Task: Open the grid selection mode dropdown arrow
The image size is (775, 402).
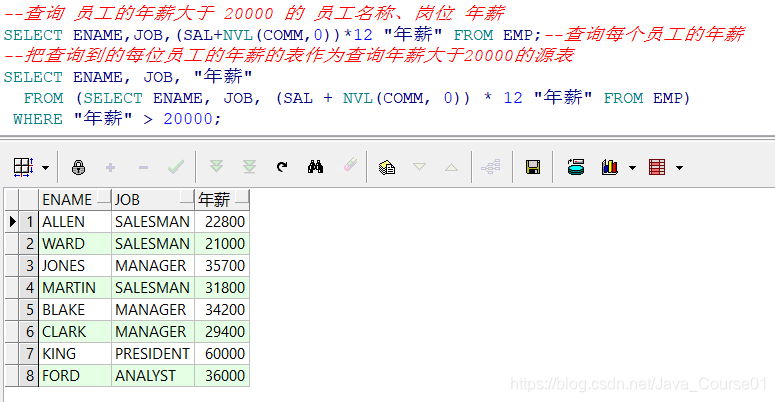Action: pyautogui.click(x=45, y=168)
